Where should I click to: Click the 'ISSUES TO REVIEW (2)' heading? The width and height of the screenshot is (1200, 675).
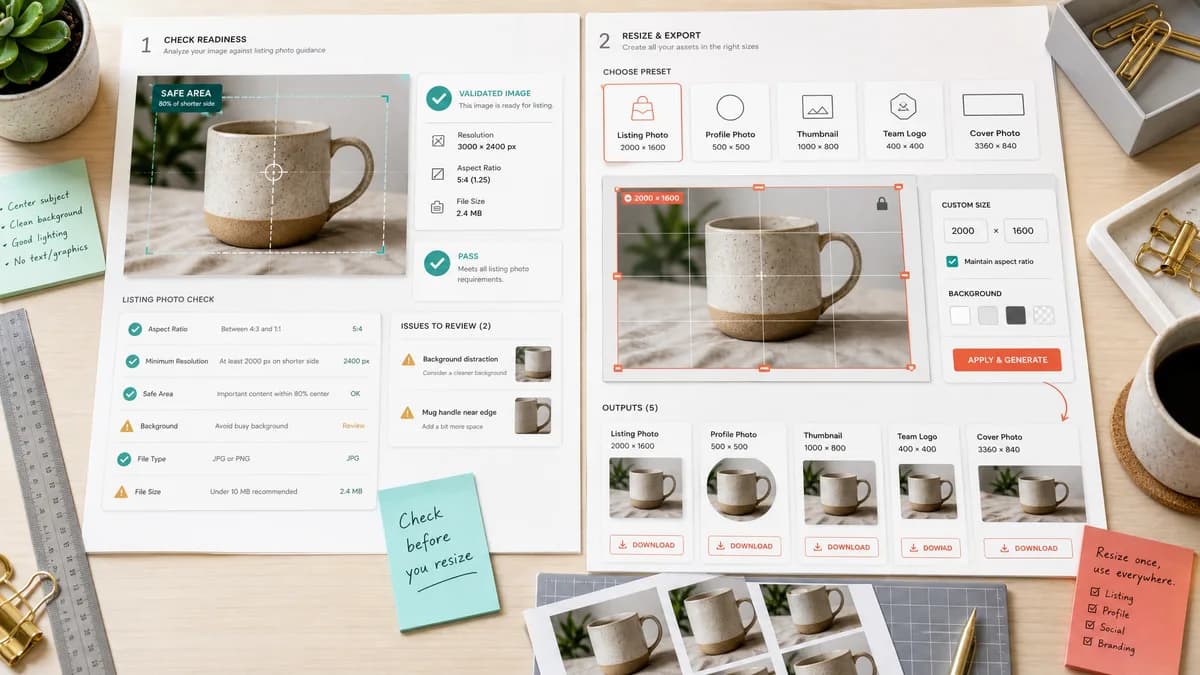[x=446, y=326]
